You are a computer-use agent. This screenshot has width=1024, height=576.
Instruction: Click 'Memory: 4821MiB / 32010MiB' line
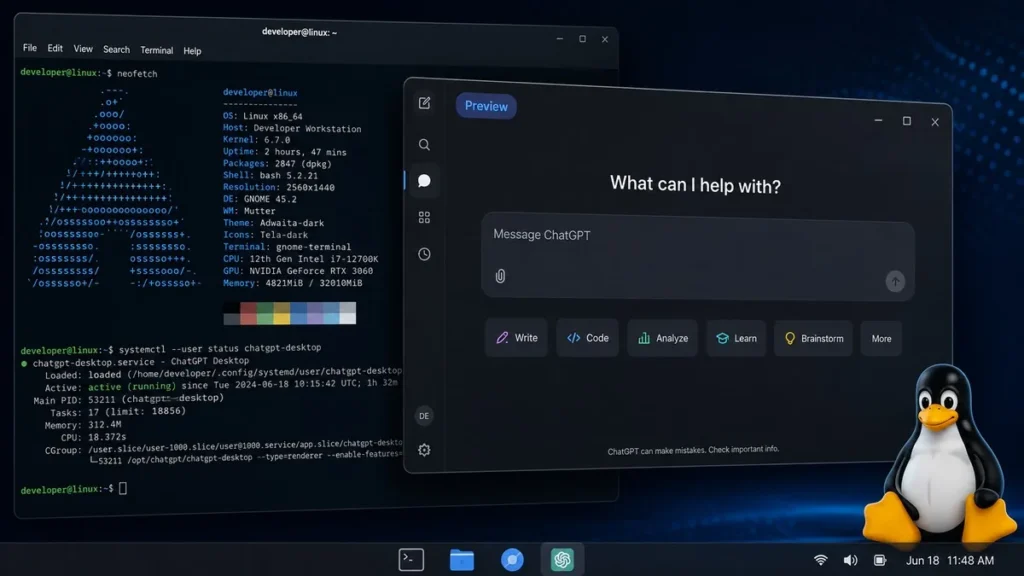tap(293, 283)
